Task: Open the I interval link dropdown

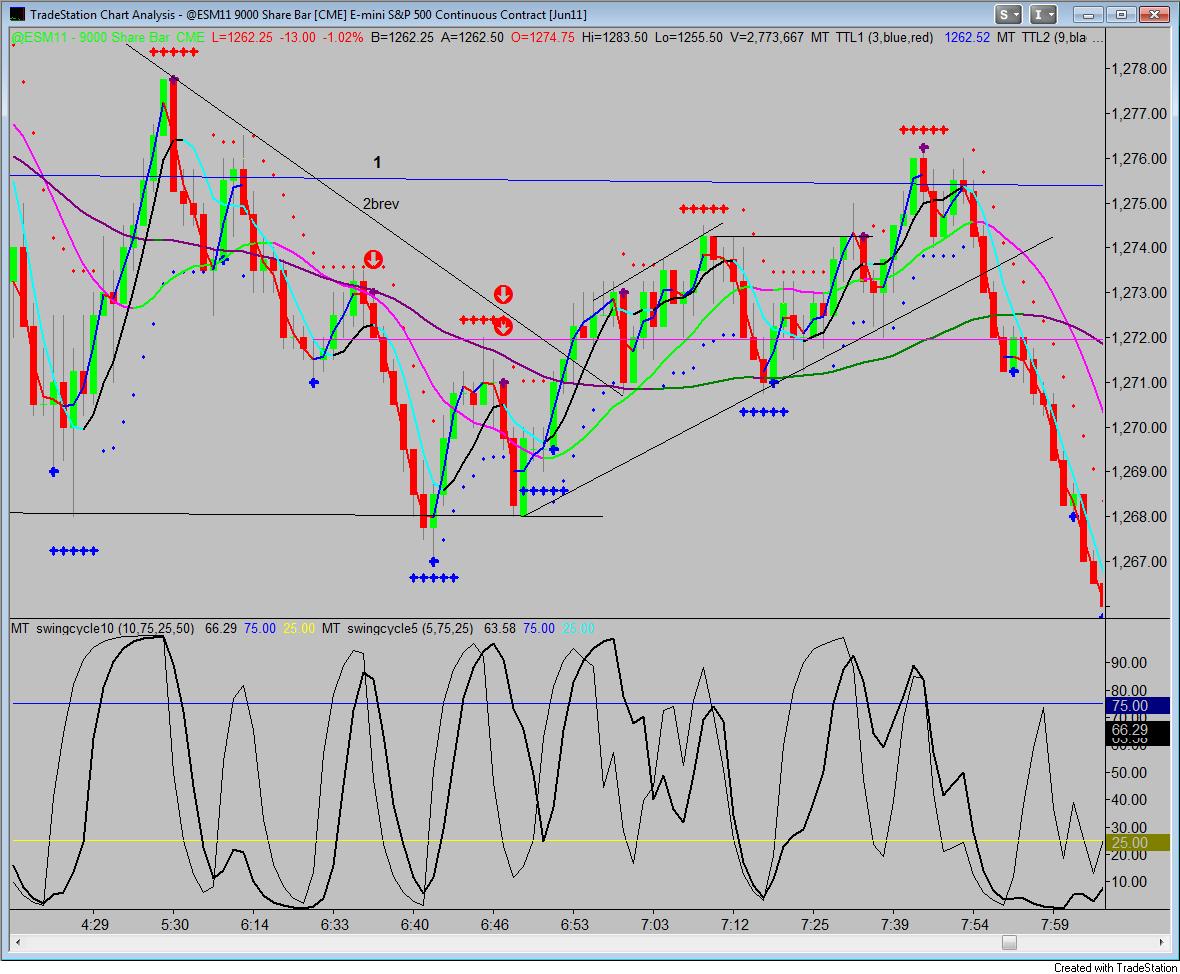Action: [1044, 14]
